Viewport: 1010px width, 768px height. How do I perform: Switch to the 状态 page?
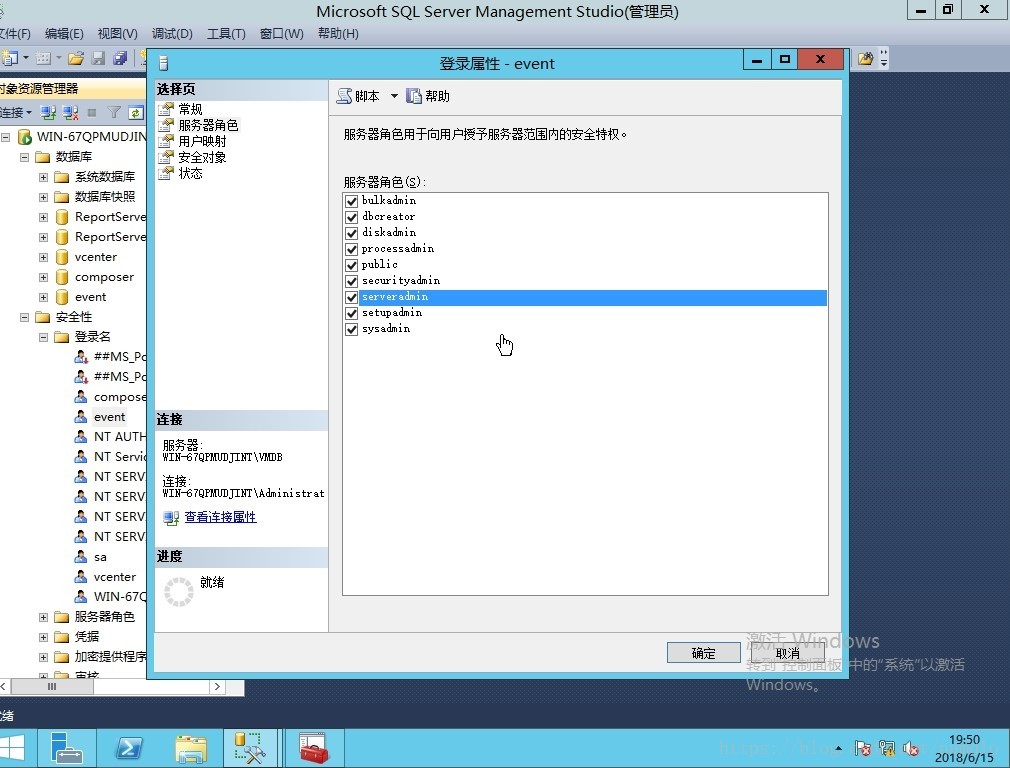click(x=190, y=173)
